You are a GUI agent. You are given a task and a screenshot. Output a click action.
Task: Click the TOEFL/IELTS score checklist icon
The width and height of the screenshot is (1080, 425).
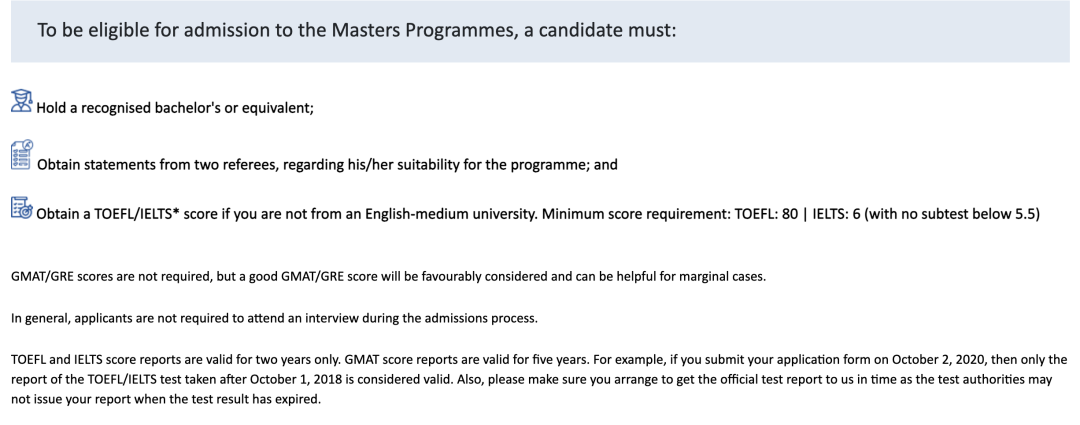22,209
